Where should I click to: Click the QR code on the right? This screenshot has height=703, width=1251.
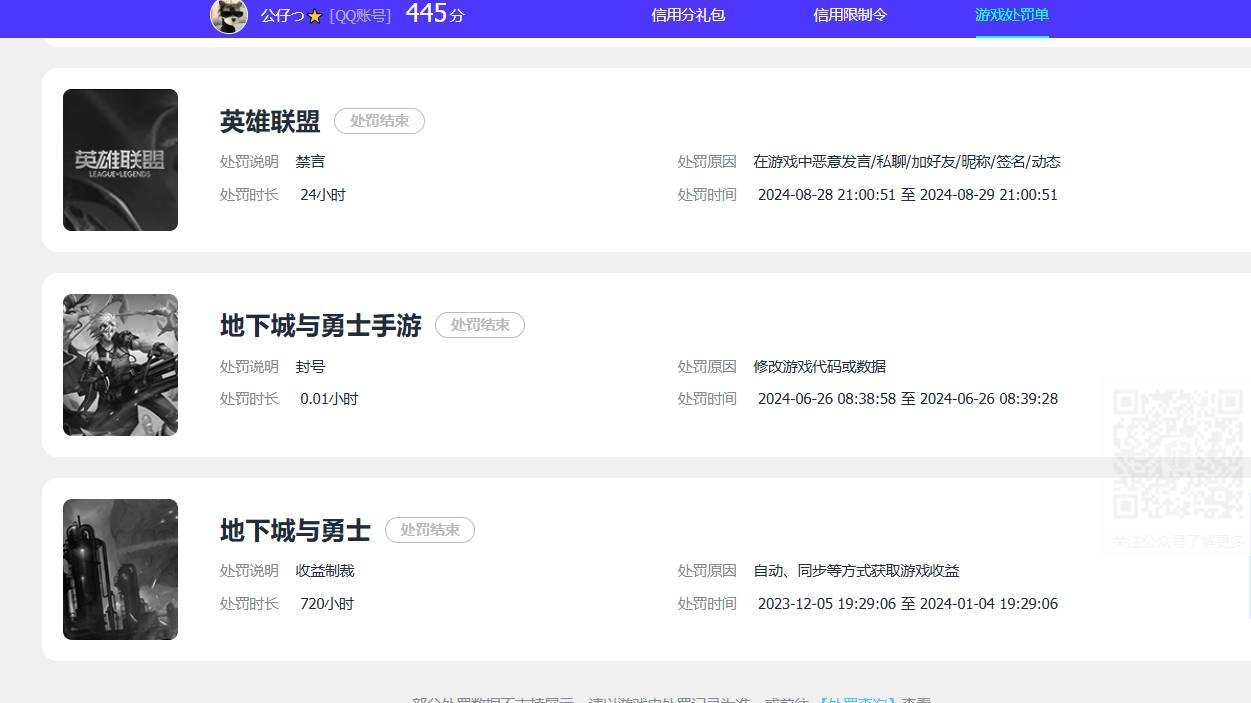point(1178,455)
